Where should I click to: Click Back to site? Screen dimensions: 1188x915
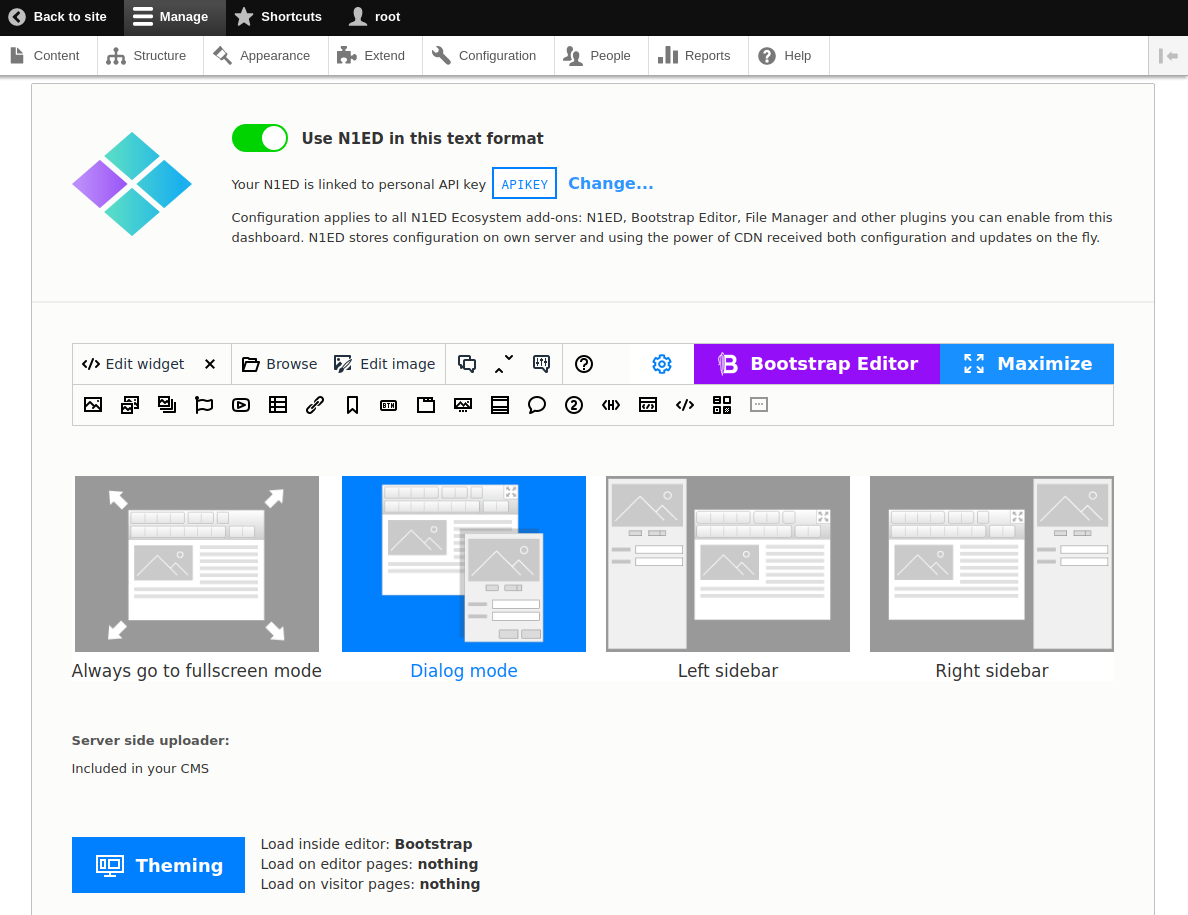58,17
